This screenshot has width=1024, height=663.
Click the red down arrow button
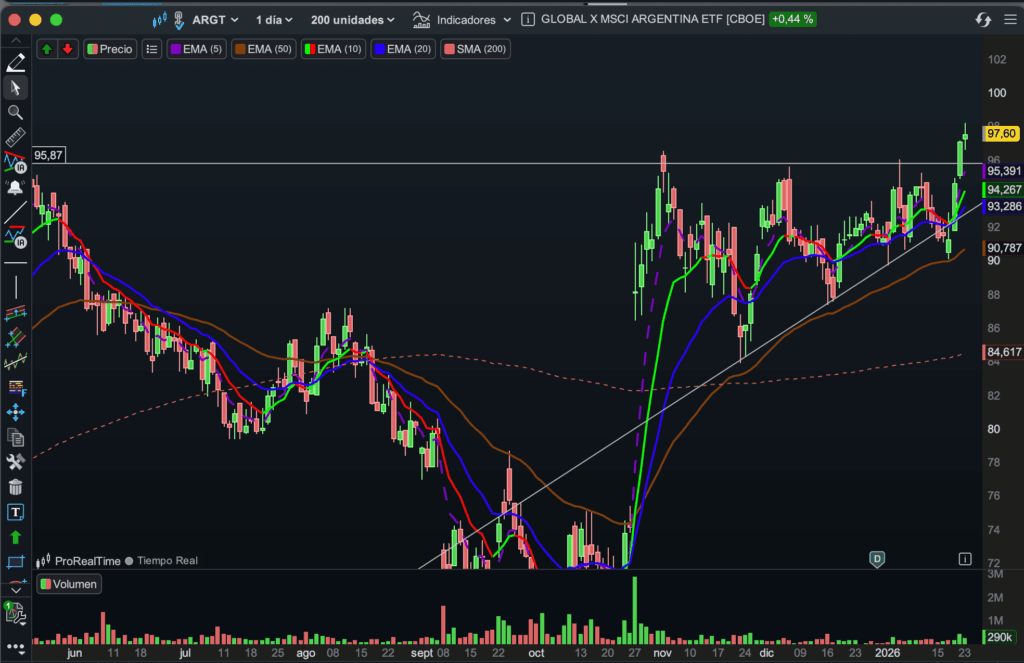click(x=67, y=49)
